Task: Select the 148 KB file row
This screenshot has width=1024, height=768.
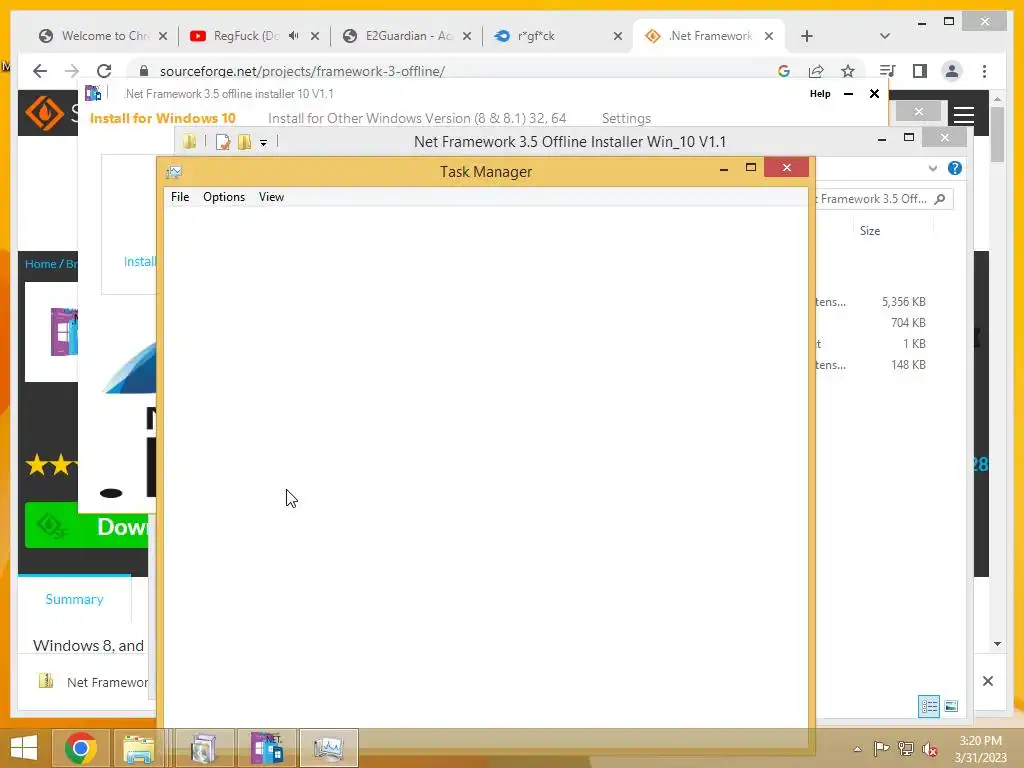Action: pos(871,364)
